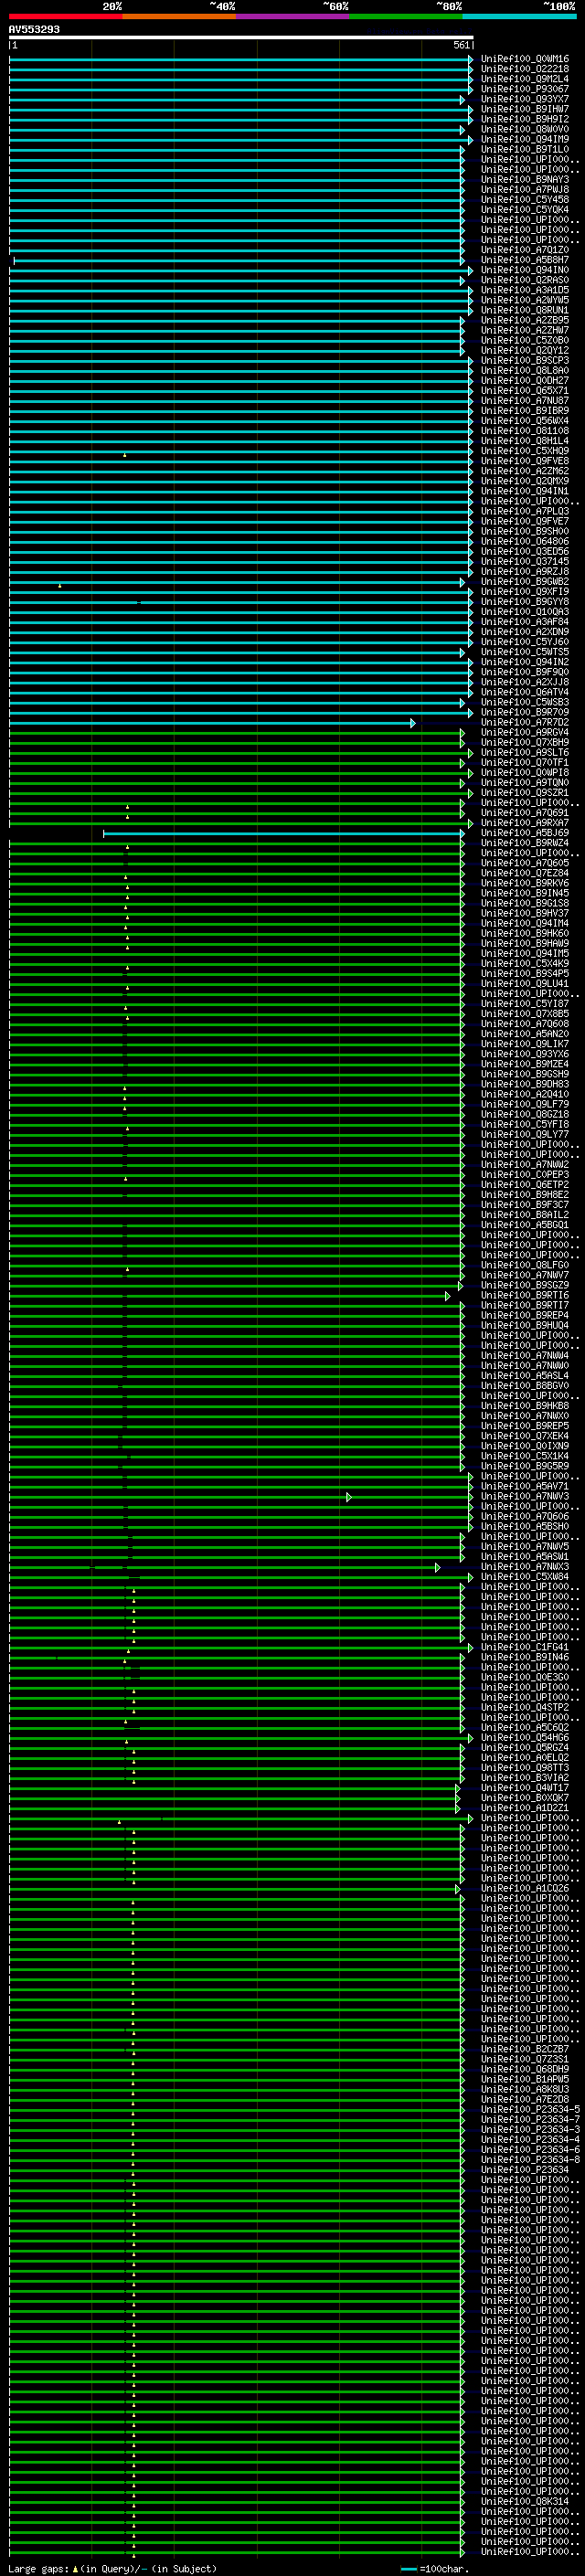Click the green ~80% identity legend bar

[x=406, y=16]
